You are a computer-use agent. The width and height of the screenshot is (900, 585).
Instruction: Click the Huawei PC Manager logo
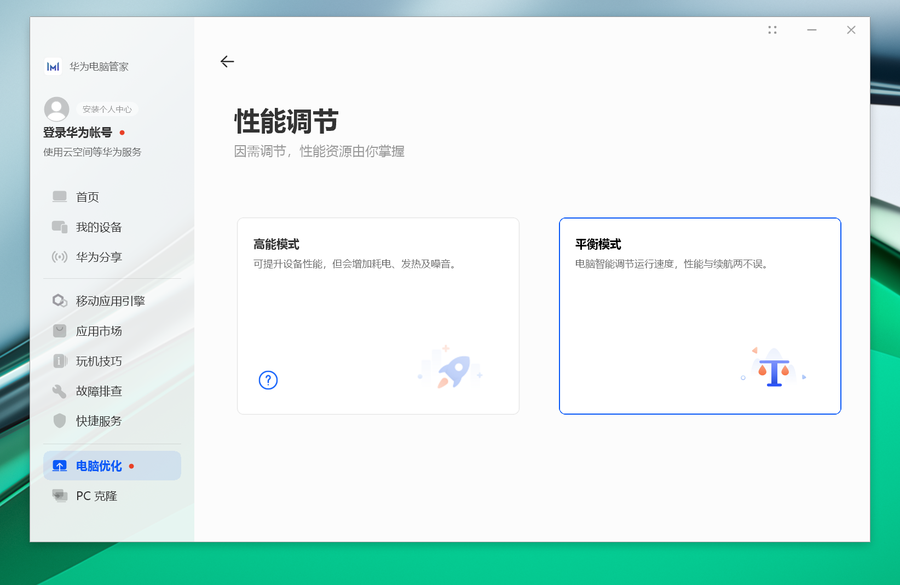(x=53, y=67)
